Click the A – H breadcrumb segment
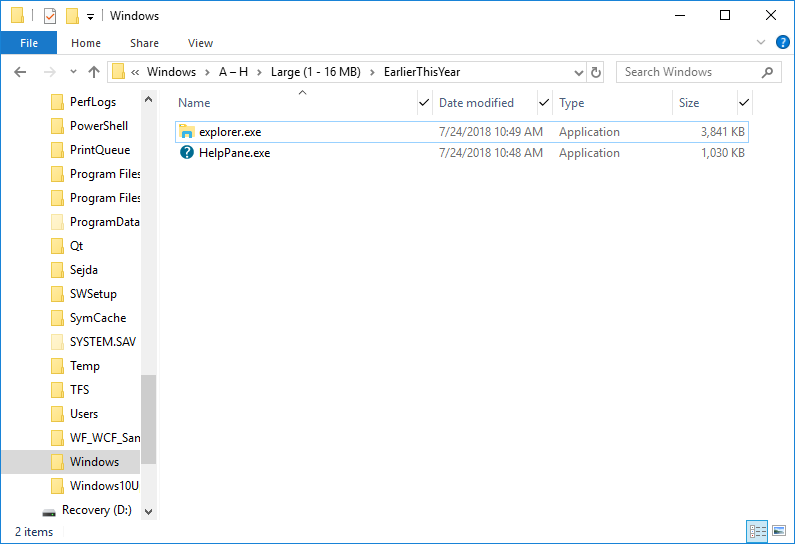This screenshot has height=544, width=795. tap(233, 72)
